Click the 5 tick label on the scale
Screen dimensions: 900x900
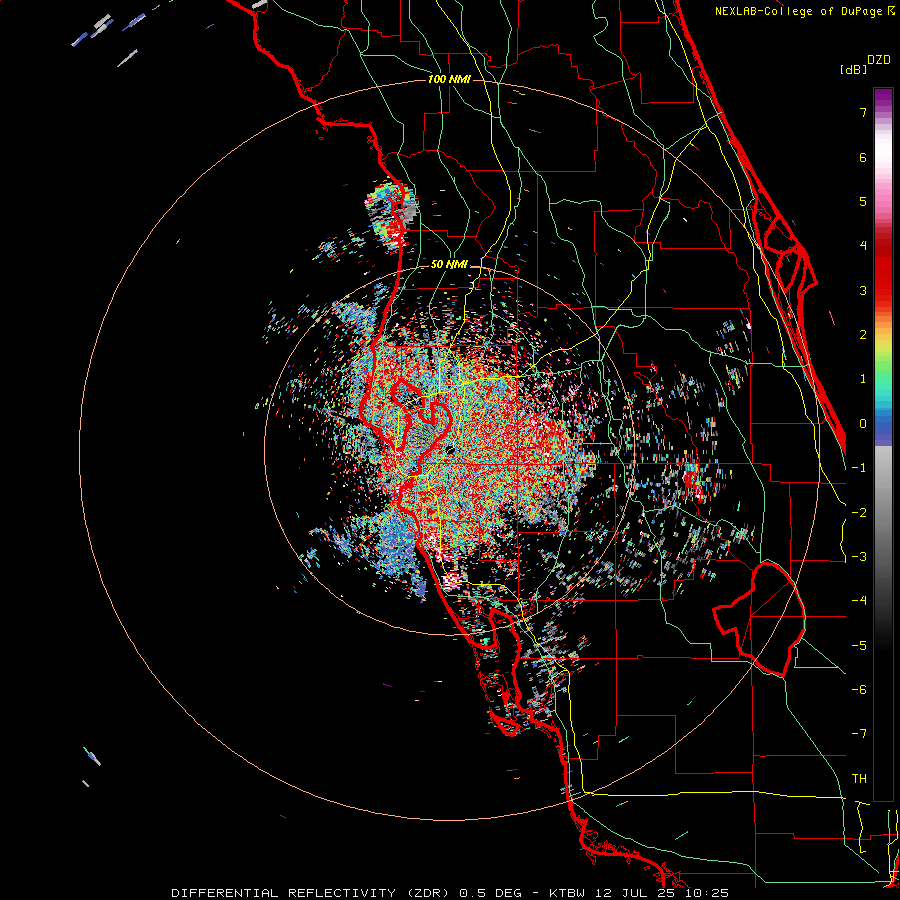click(863, 201)
